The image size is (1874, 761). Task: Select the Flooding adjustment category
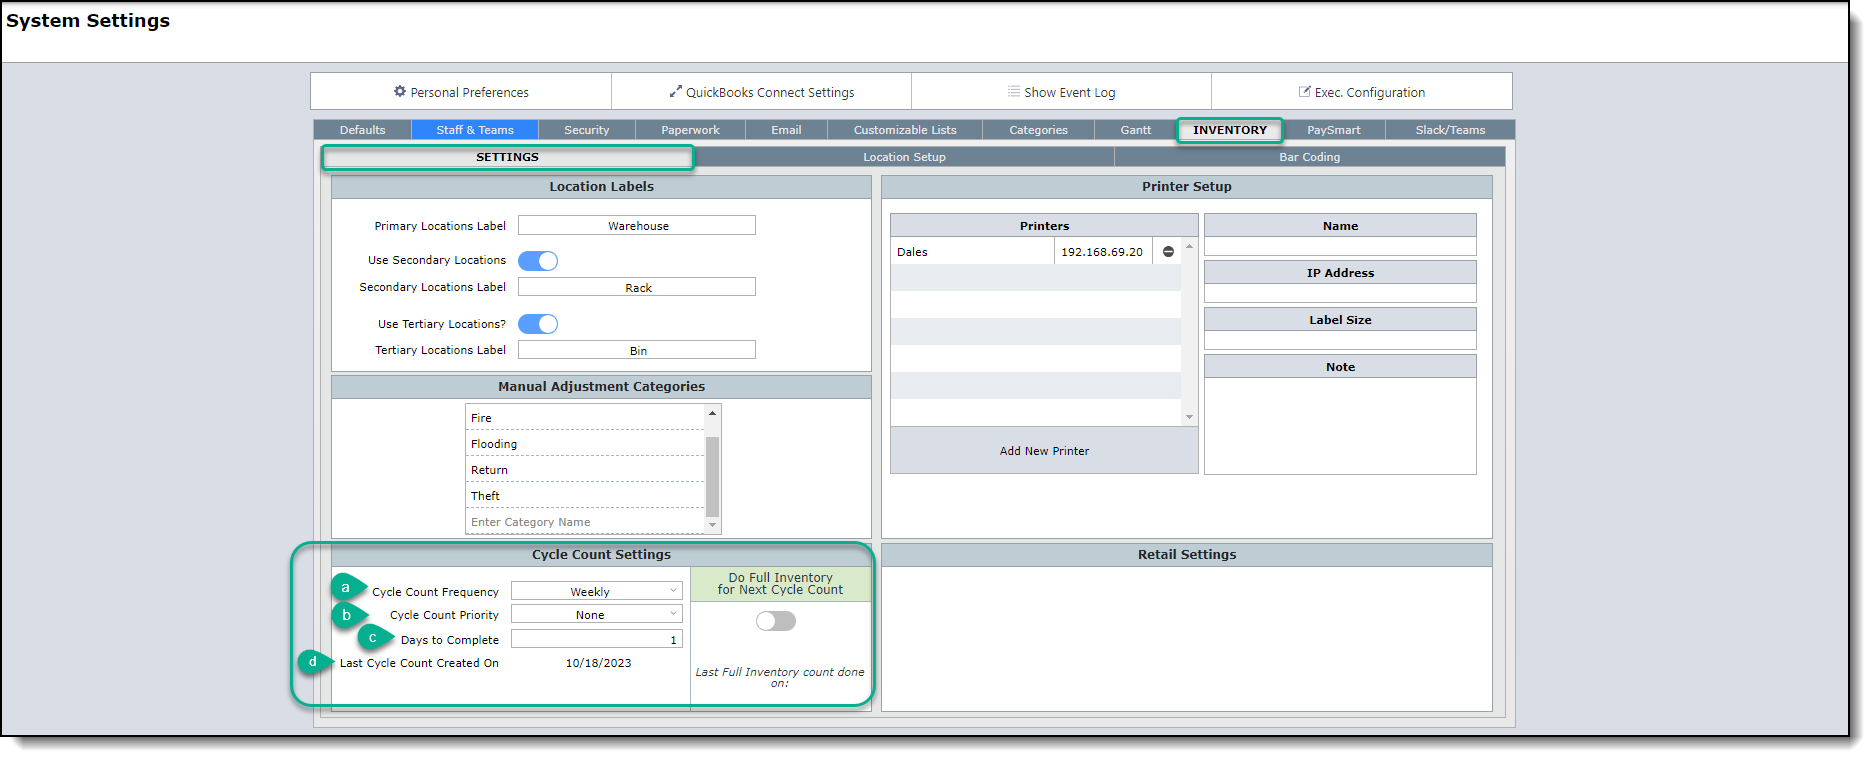click(585, 444)
